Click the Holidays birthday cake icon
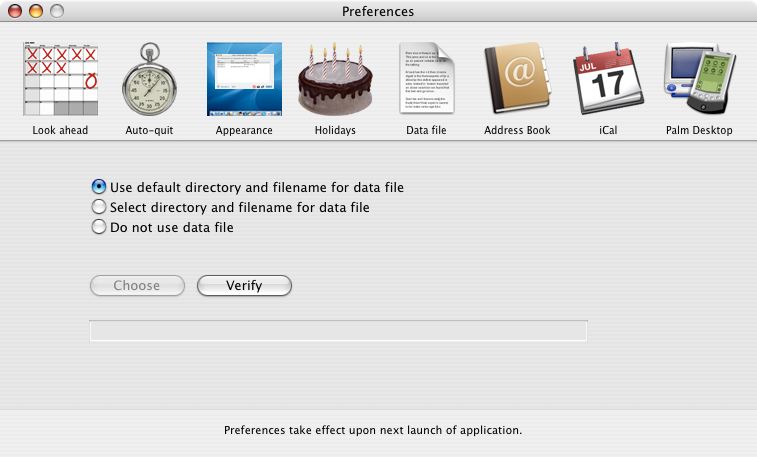 (335, 80)
